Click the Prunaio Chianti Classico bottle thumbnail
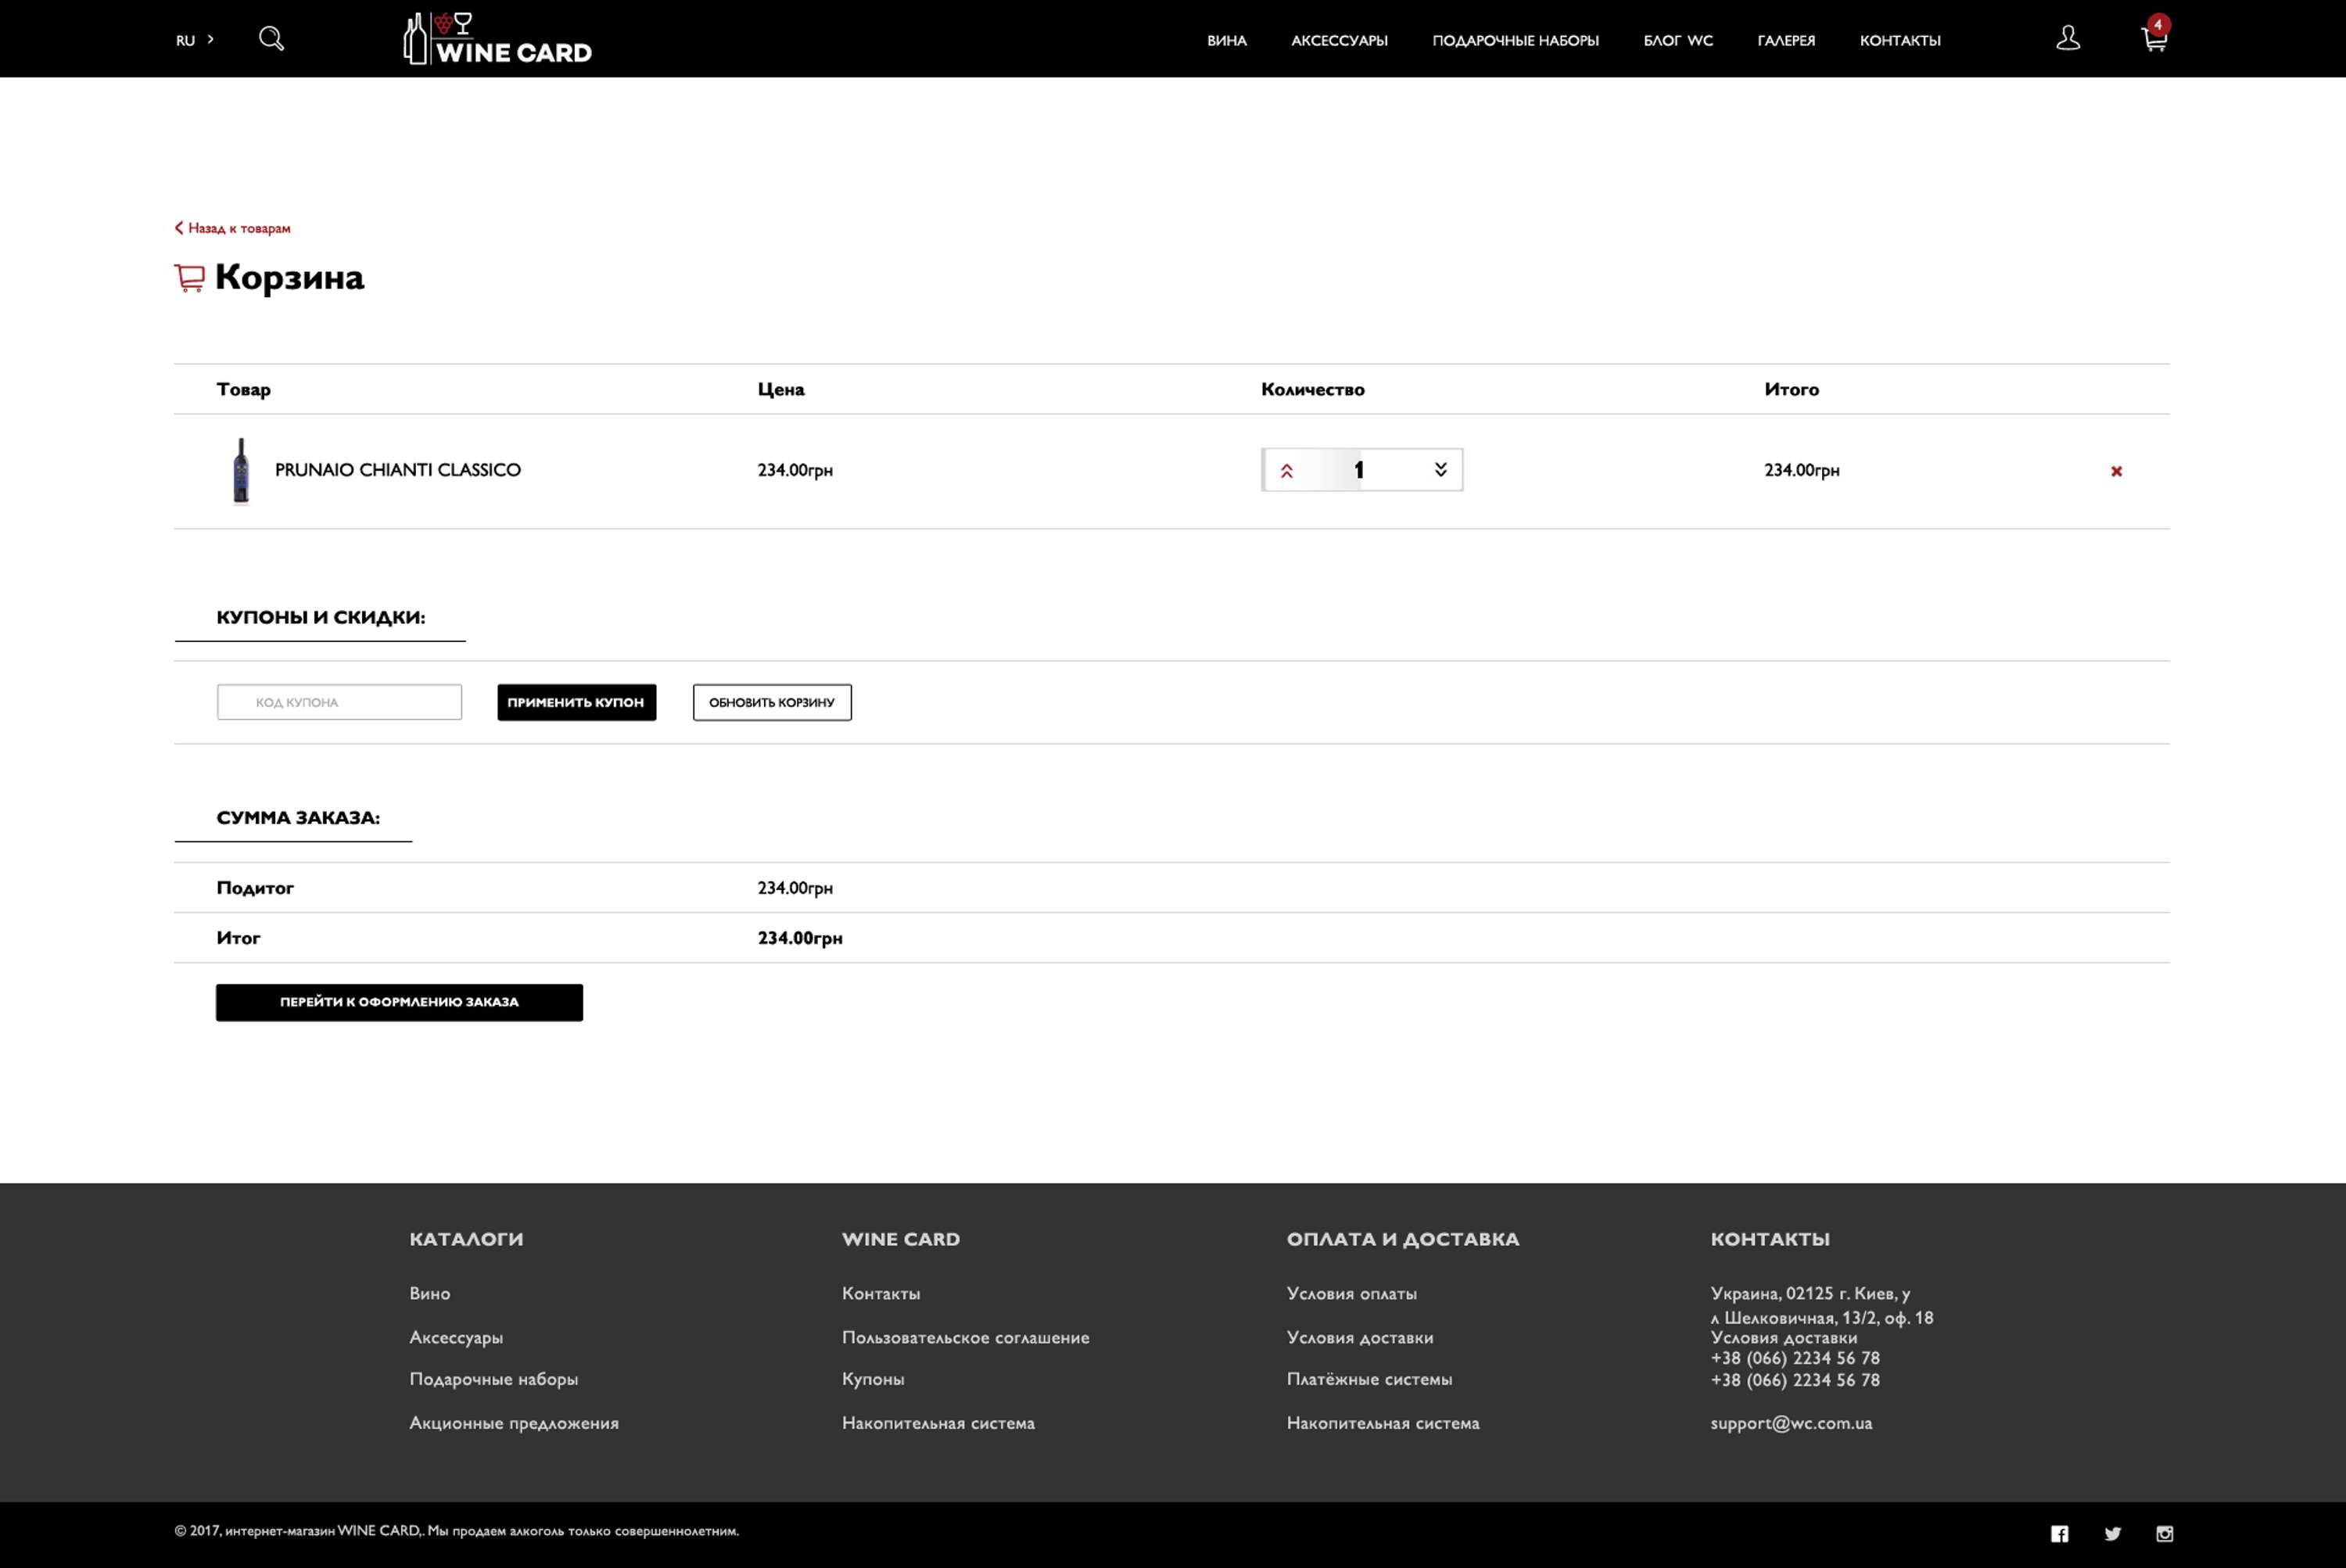 pos(241,471)
